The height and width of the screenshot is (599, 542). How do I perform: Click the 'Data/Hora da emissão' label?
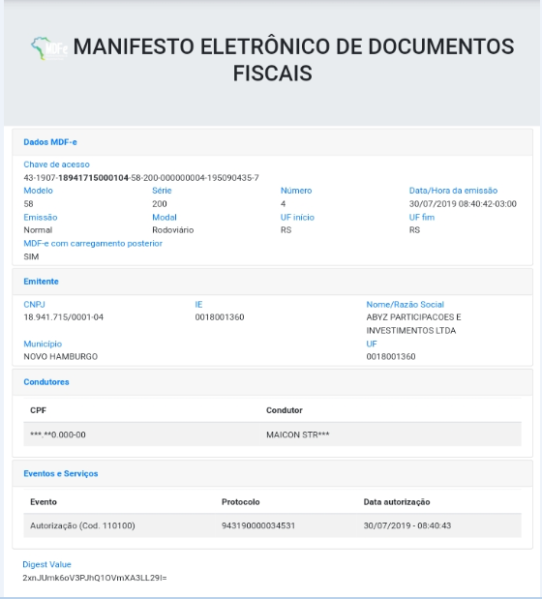tap(453, 190)
